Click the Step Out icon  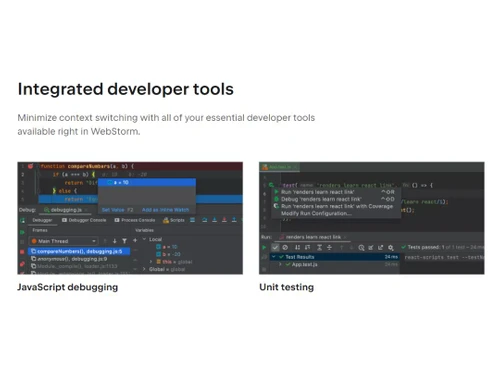pyautogui.click(x=234, y=220)
